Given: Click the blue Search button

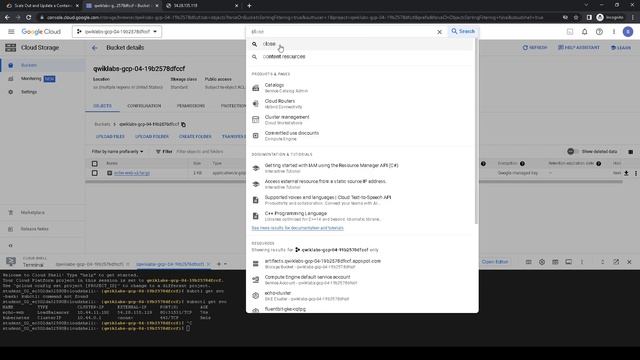Looking at the screenshot, I should (x=463, y=31).
